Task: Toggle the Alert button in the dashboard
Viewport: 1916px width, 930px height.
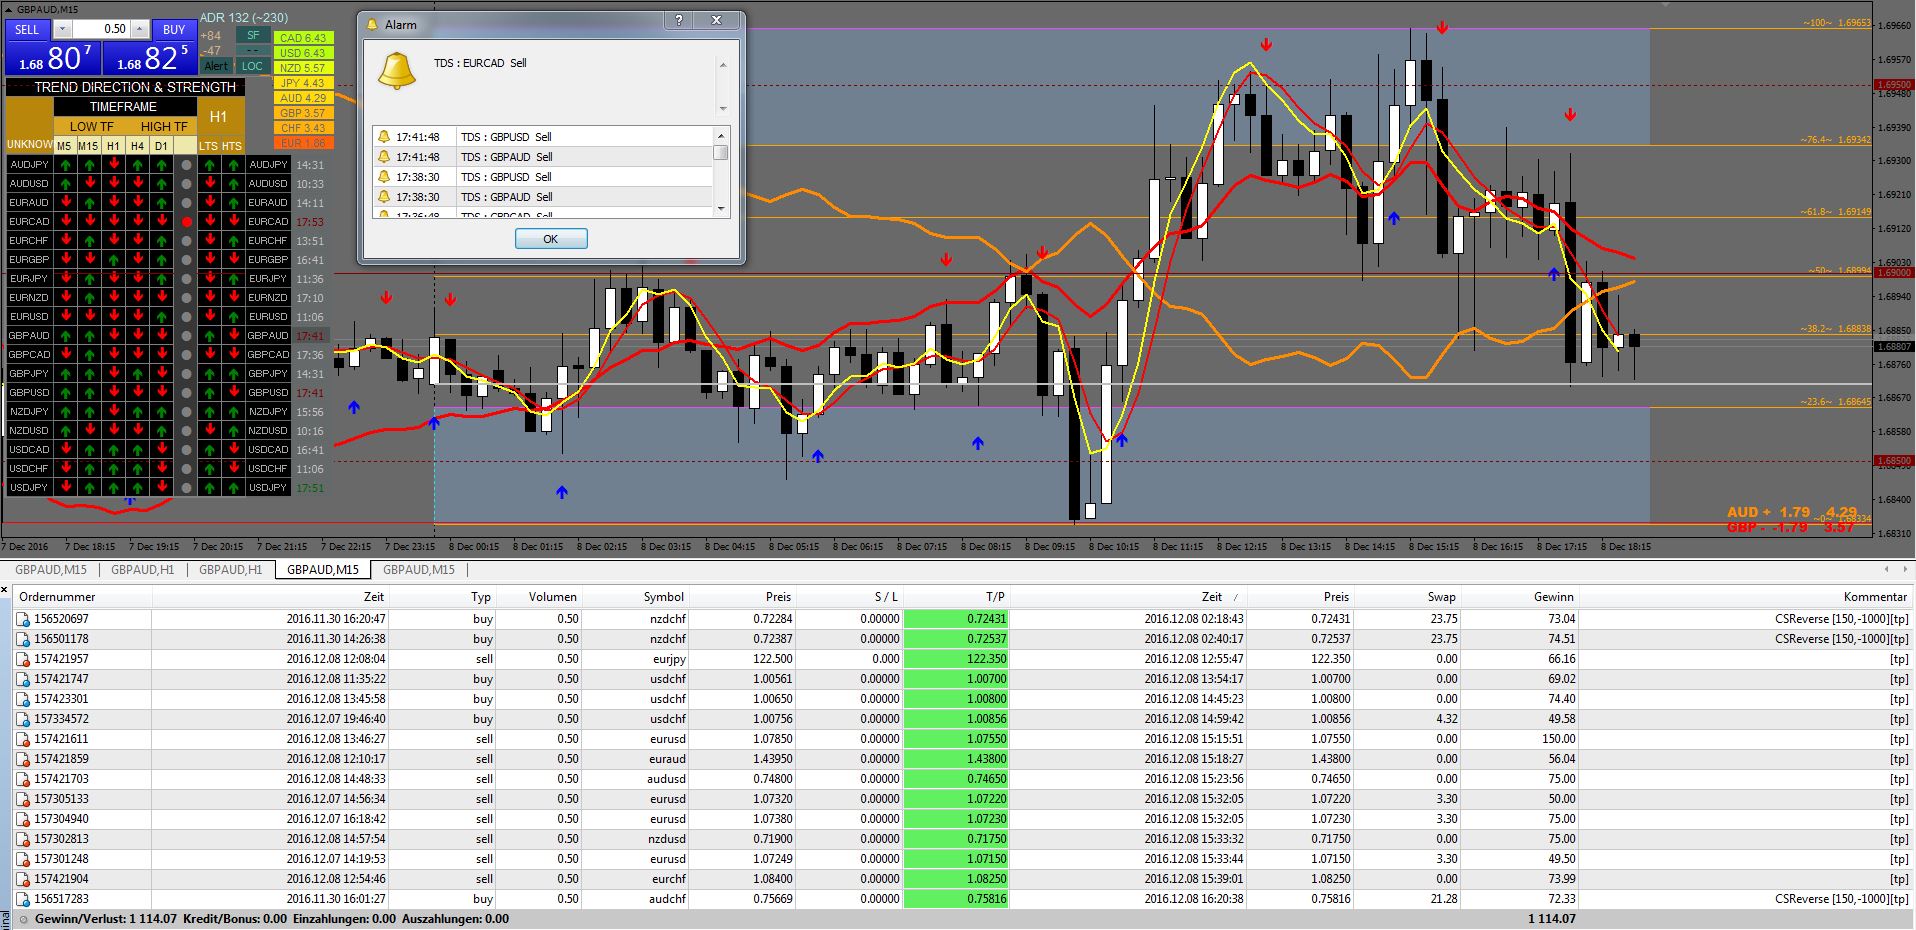Action: [x=216, y=66]
